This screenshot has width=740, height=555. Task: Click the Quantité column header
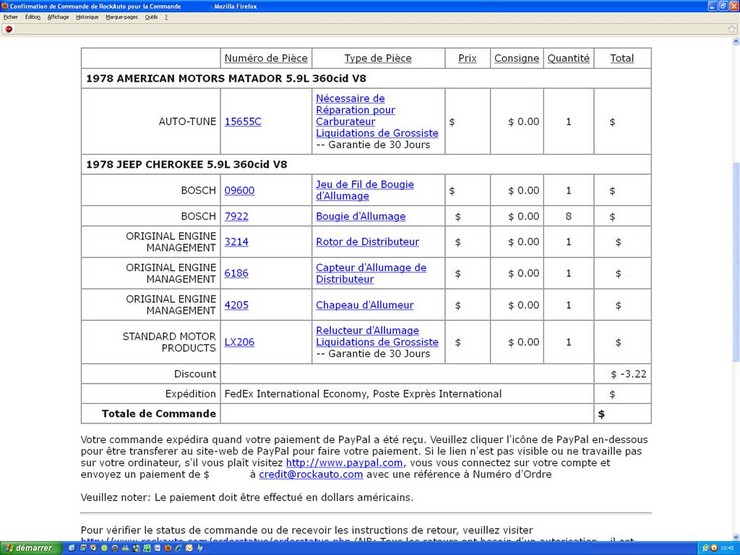coord(568,58)
